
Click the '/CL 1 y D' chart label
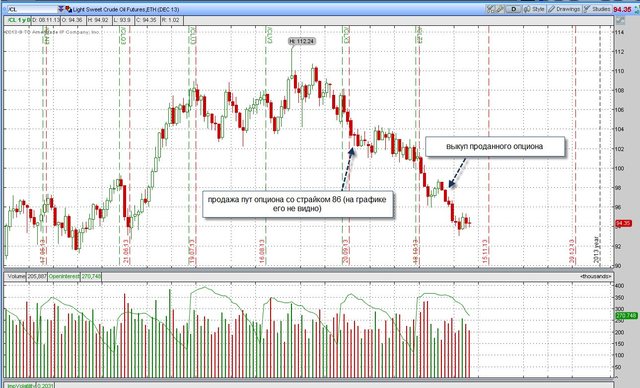coord(19,20)
